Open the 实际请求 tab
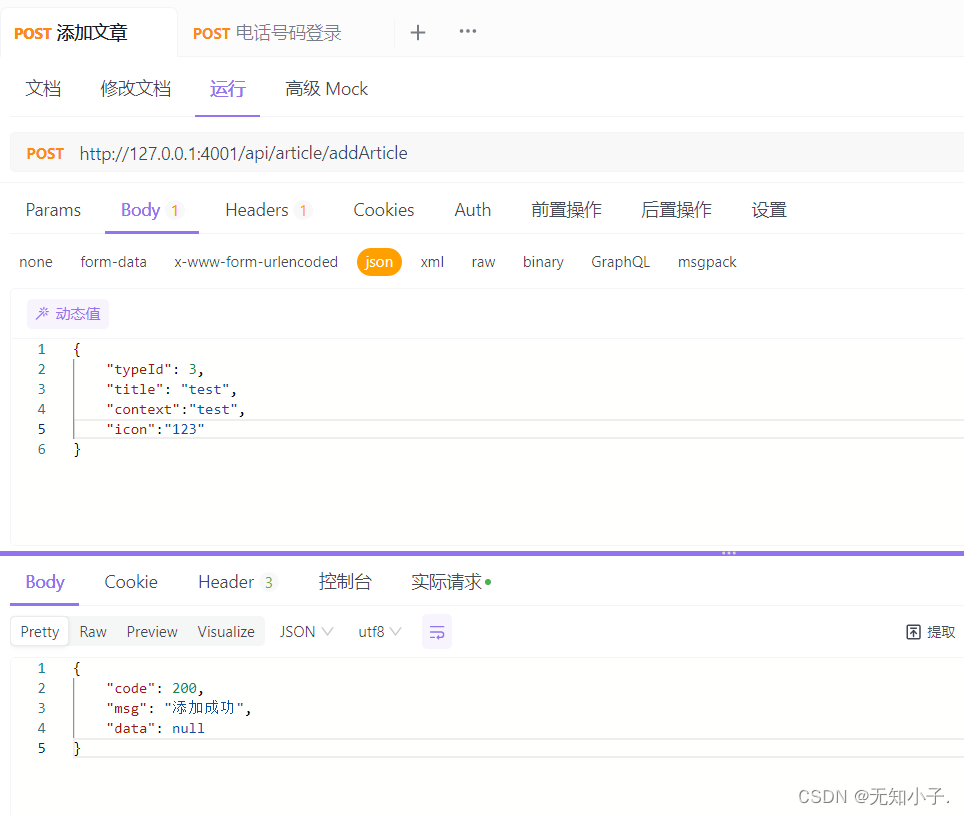Image resolution: width=964 pixels, height=815 pixels. [451, 581]
